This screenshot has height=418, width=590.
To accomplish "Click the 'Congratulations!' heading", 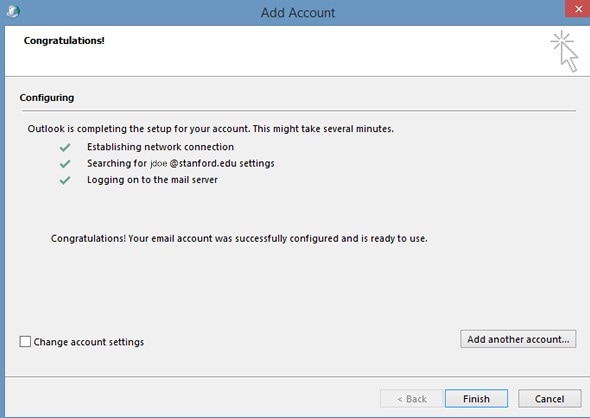I will coord(64,40).
